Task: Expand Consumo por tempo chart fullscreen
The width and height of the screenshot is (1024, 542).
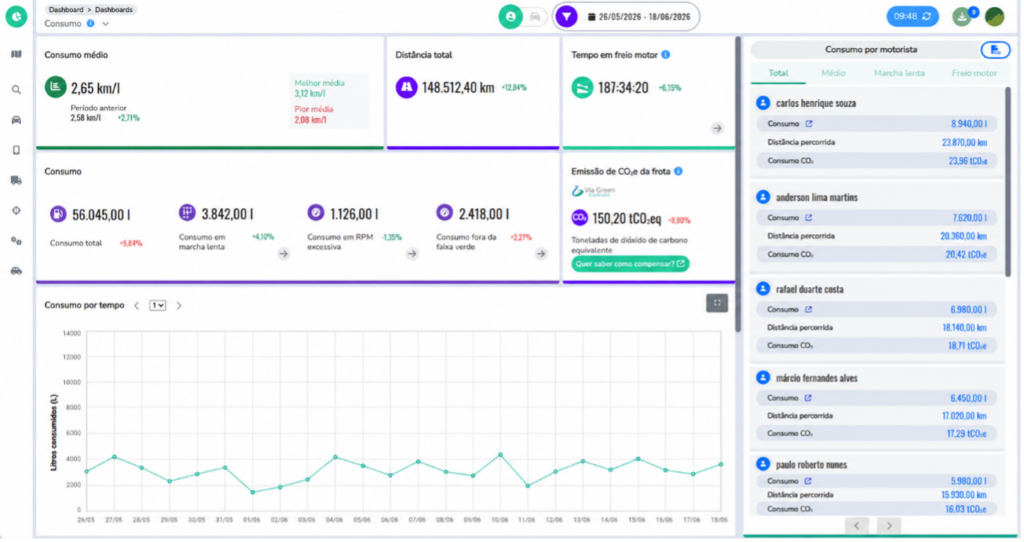Action: (x=717, y=303)
